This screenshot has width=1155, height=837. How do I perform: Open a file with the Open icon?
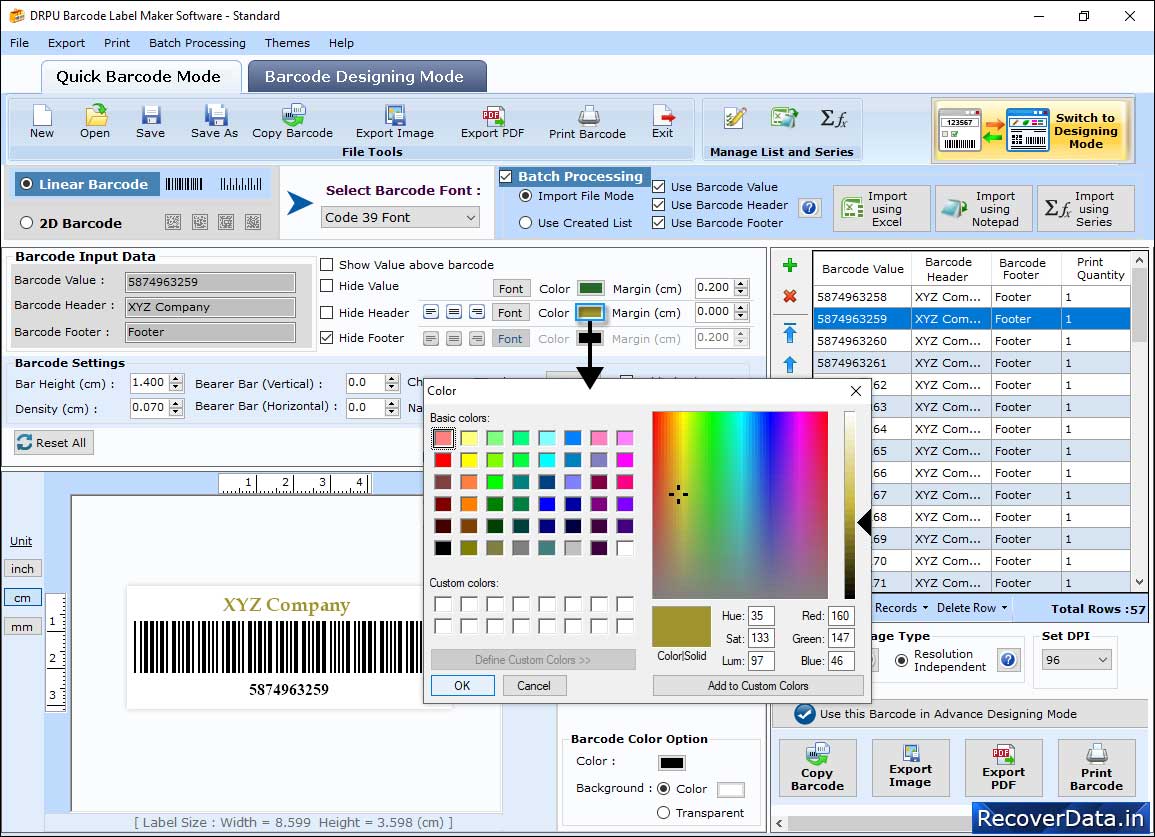point(95,122)
